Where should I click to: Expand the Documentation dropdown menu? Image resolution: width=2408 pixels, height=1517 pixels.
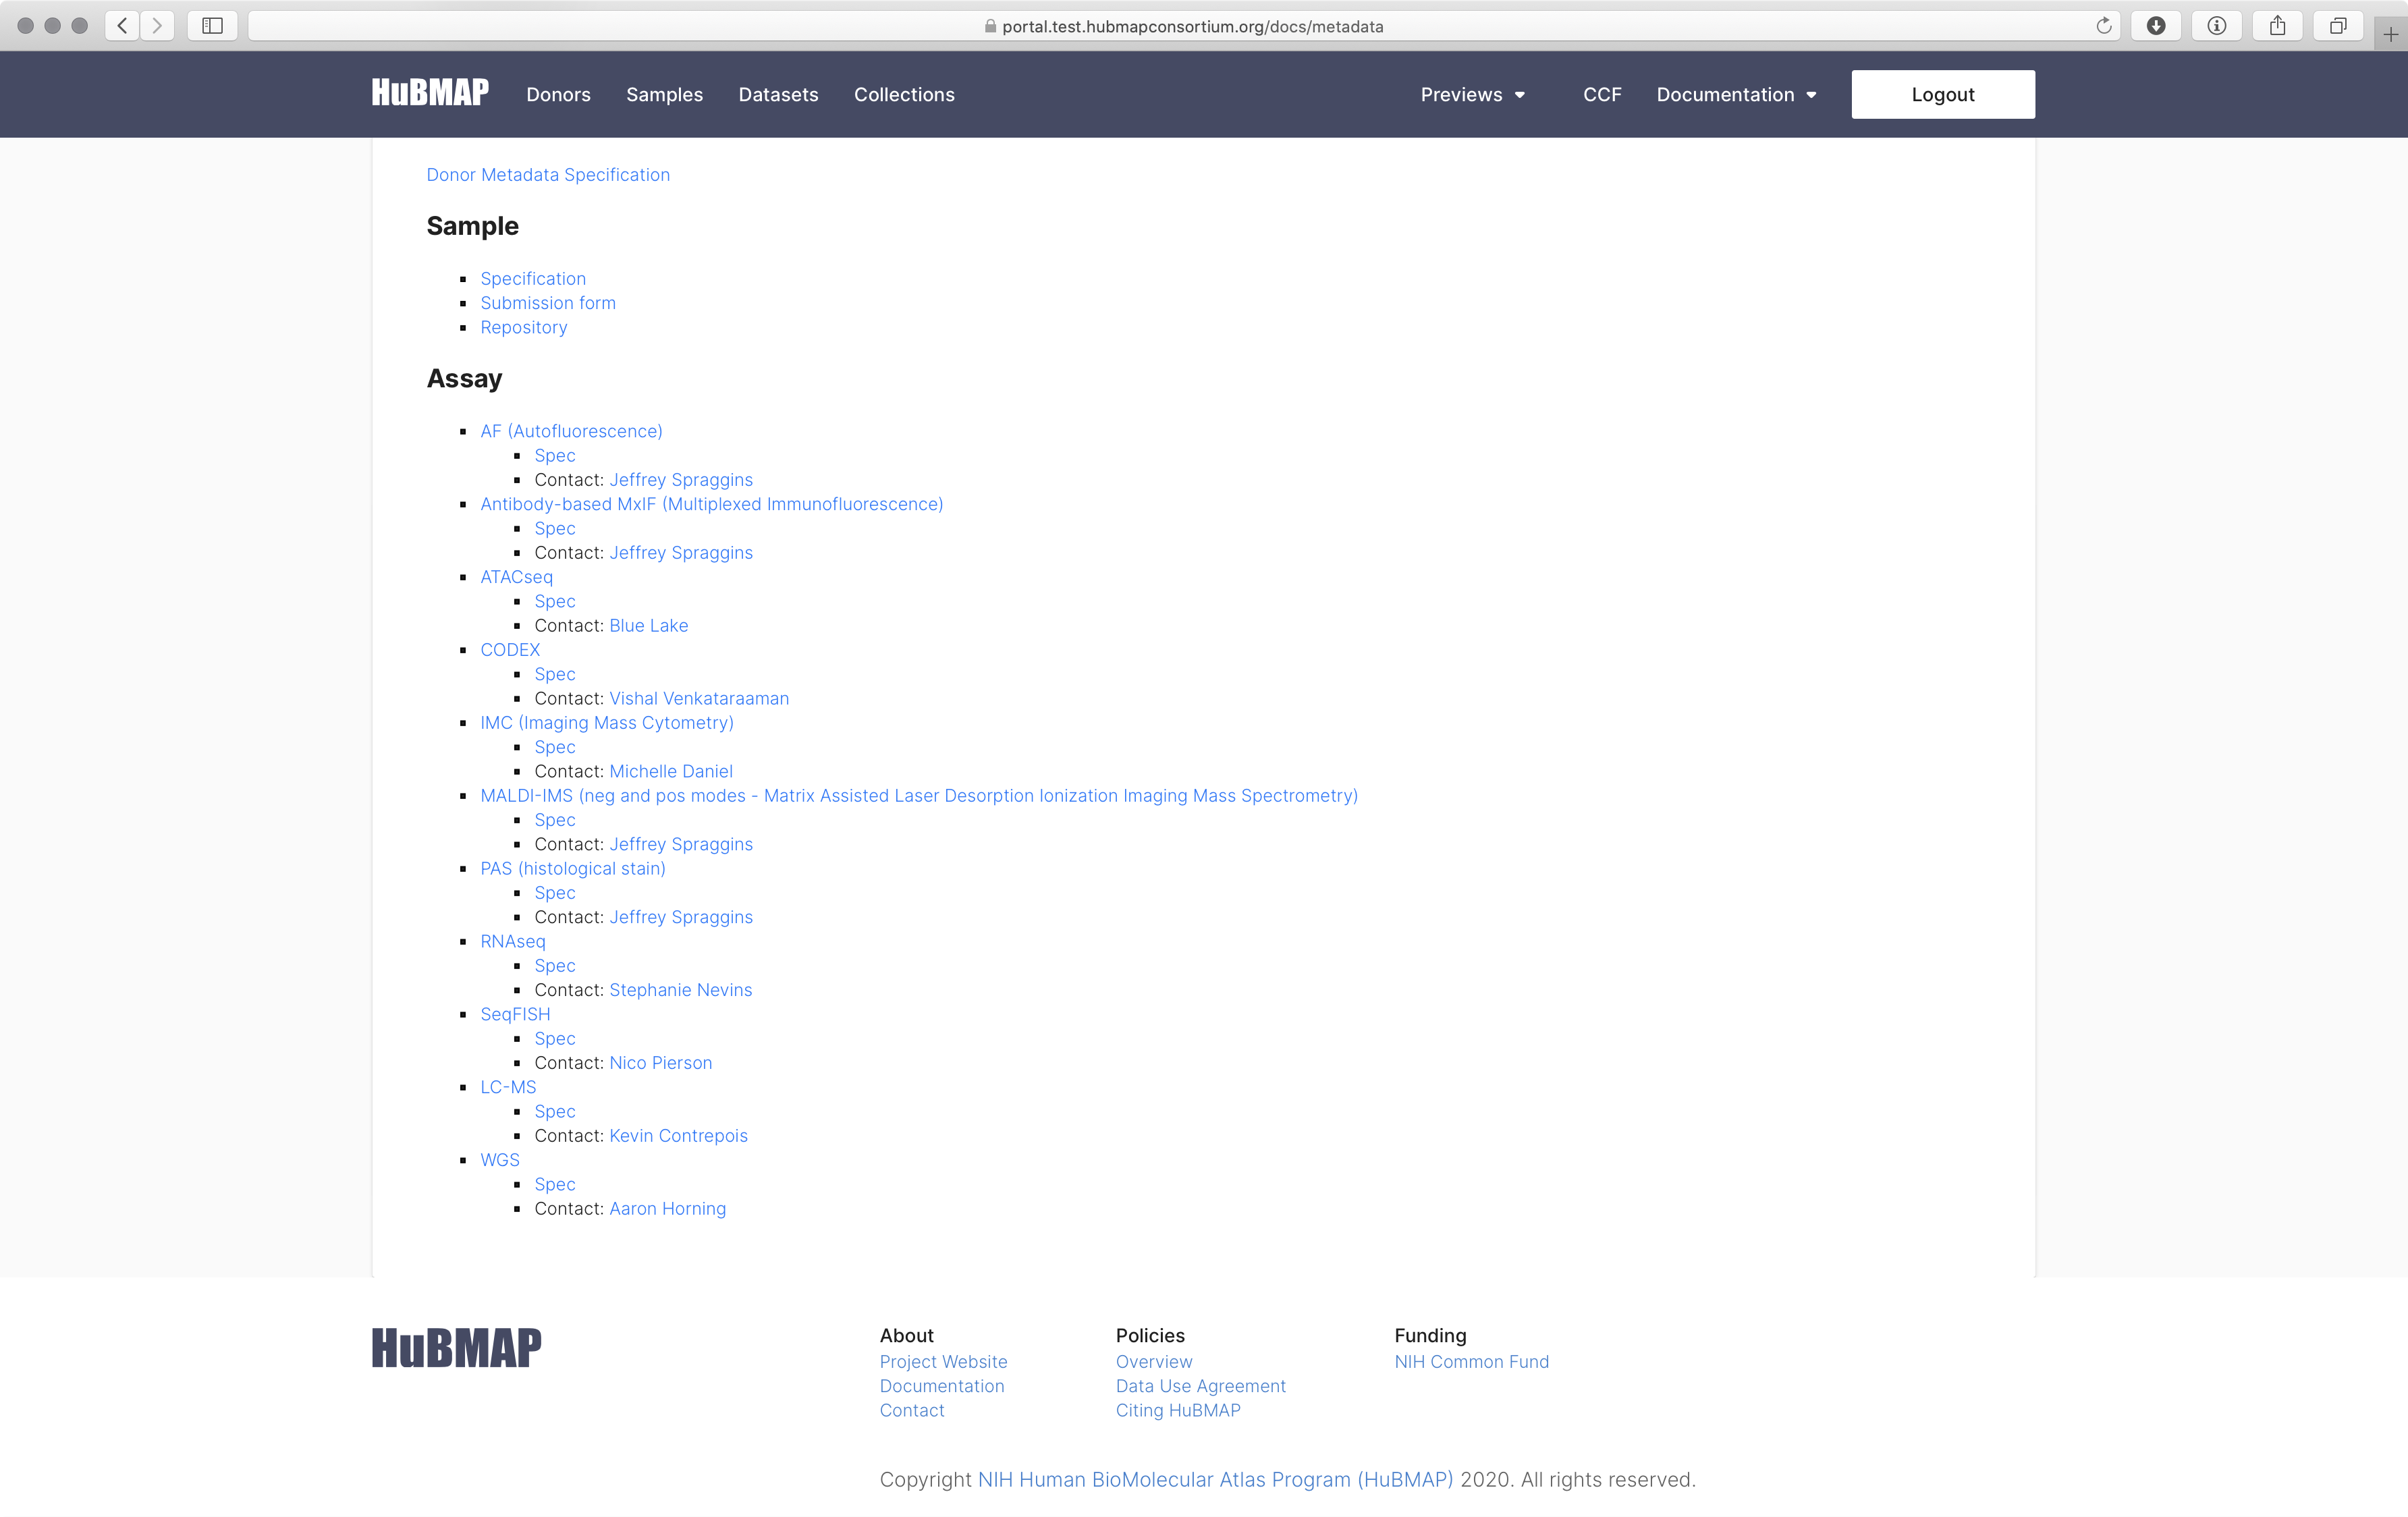click(1737, 94)
